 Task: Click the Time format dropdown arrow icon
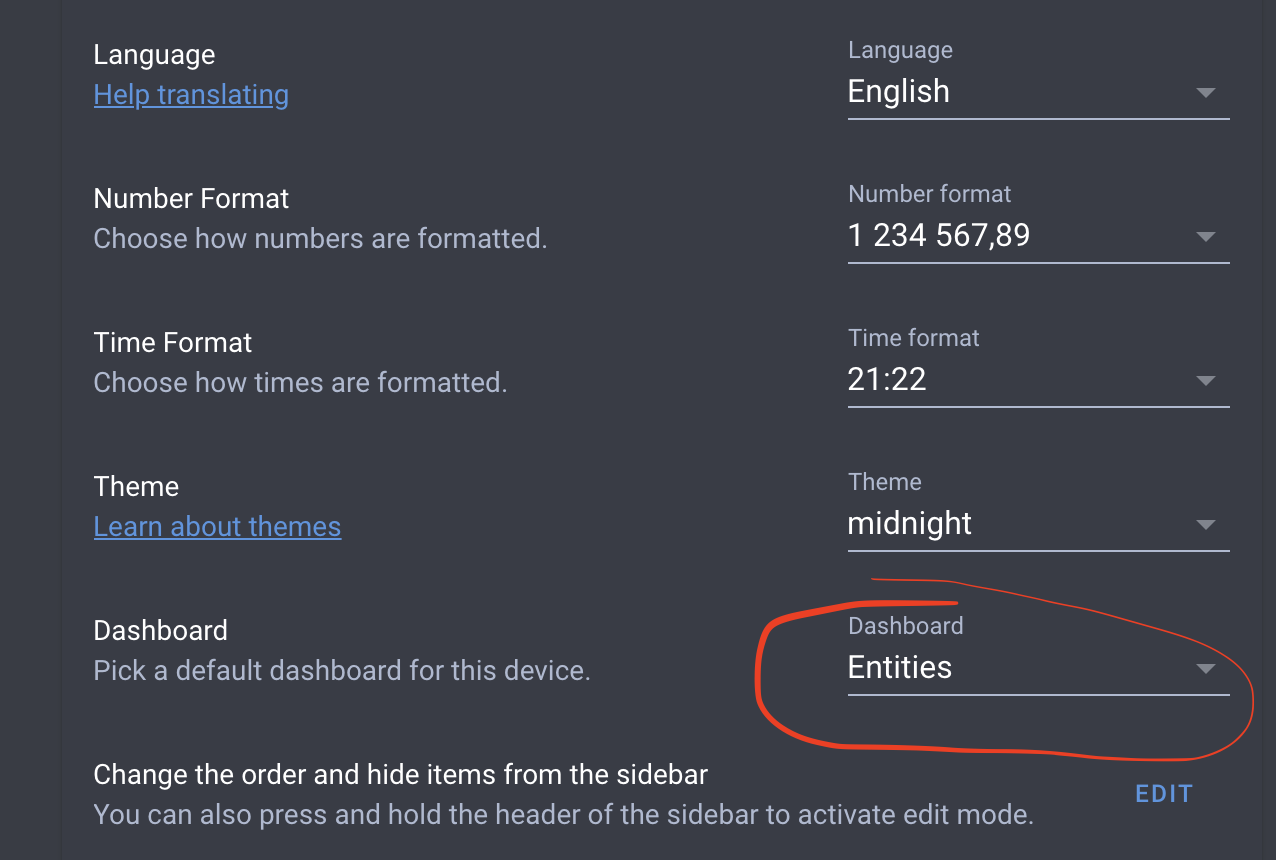coord(1205,381)
